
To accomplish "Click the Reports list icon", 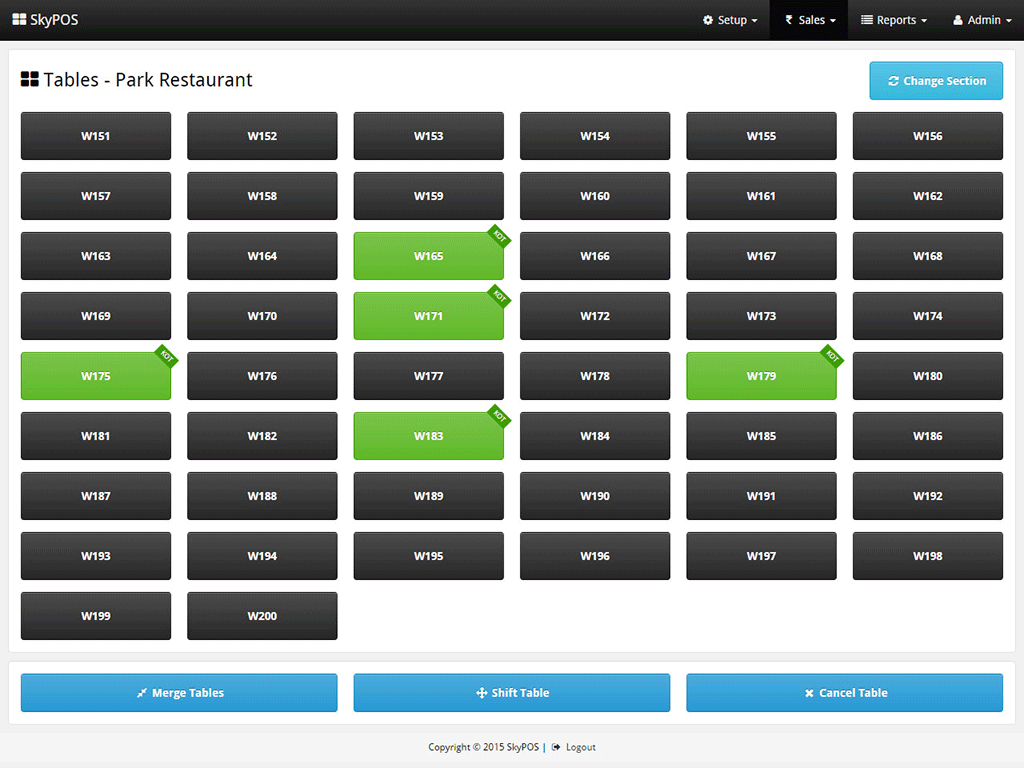I will pos(867,20).
